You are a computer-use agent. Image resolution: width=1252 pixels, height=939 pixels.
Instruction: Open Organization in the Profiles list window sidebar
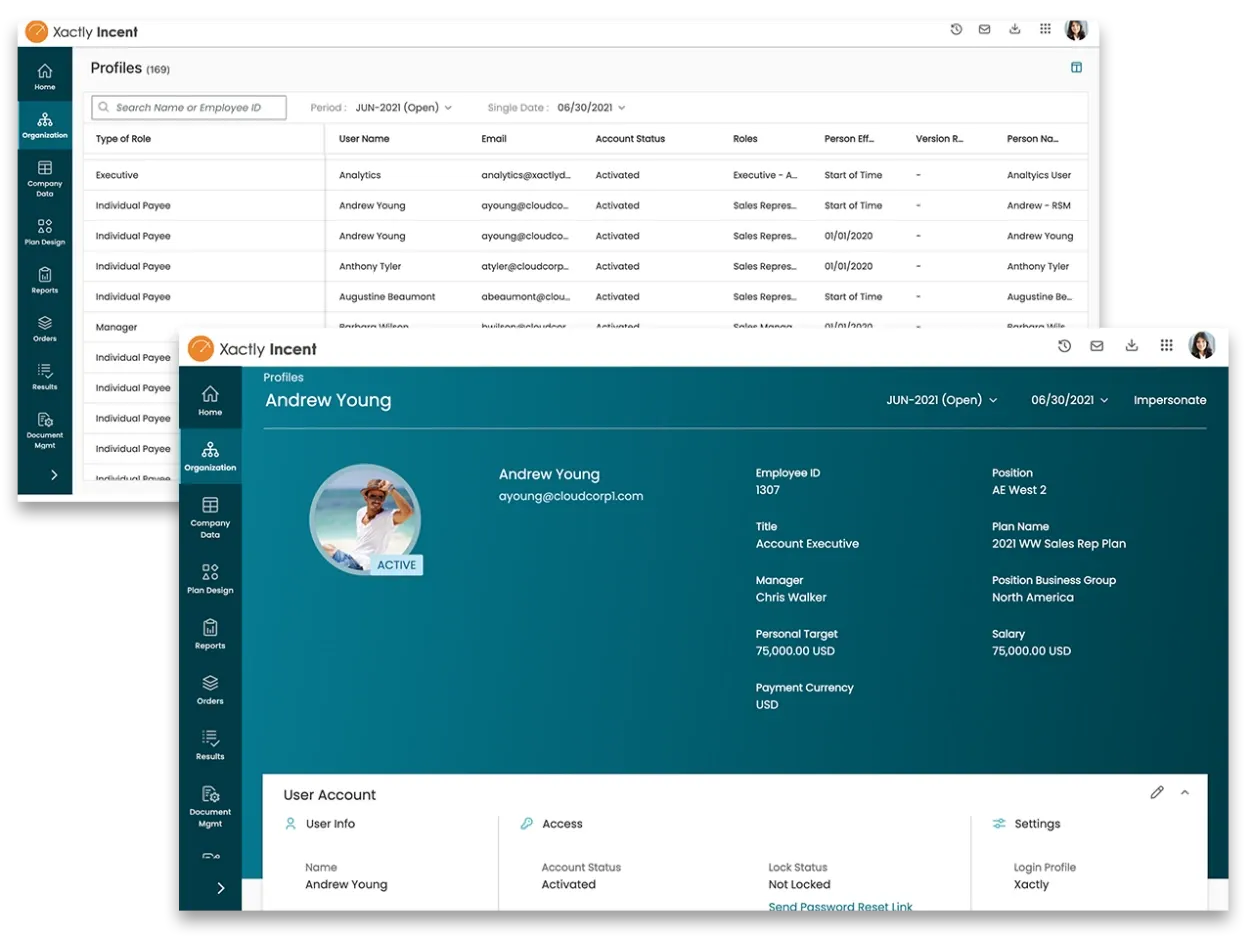click(45, 125)
